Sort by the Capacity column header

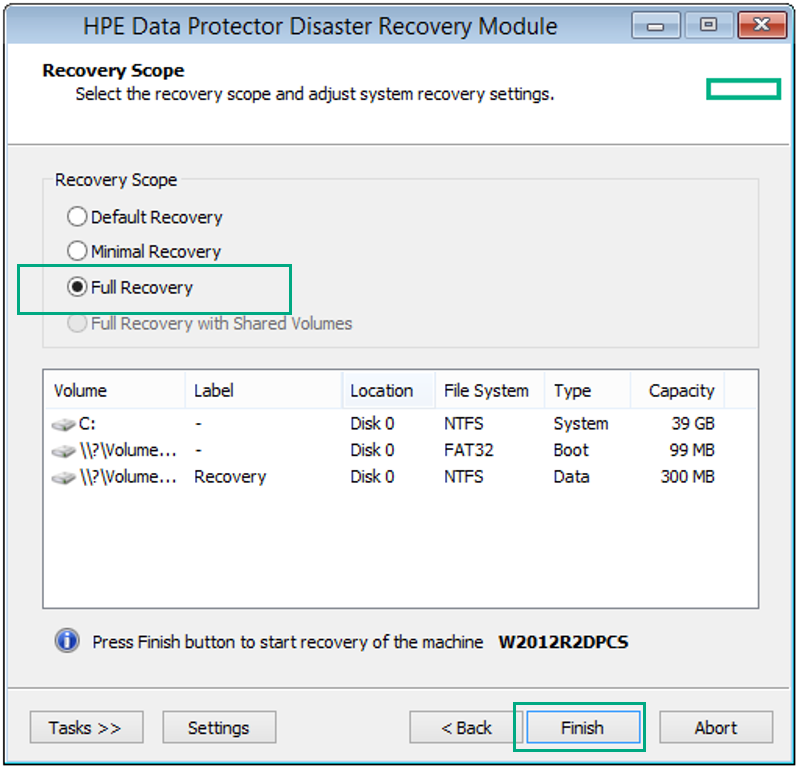pyautogui.click(x=678, y=391)
